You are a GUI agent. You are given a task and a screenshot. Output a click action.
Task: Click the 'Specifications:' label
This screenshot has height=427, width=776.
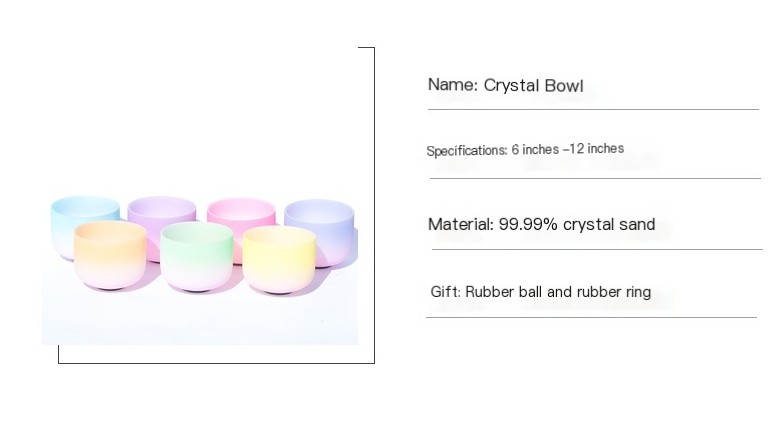click(467, 150)
